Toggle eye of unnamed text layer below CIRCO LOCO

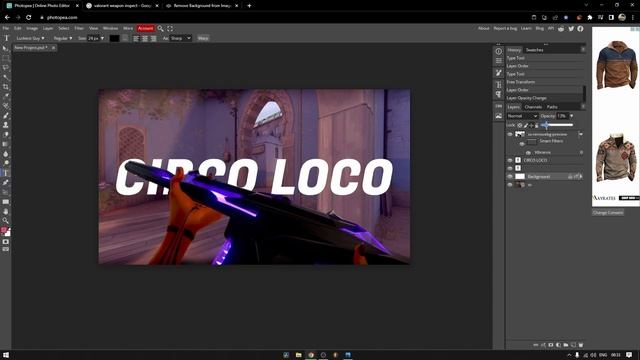tap(509, 168)
